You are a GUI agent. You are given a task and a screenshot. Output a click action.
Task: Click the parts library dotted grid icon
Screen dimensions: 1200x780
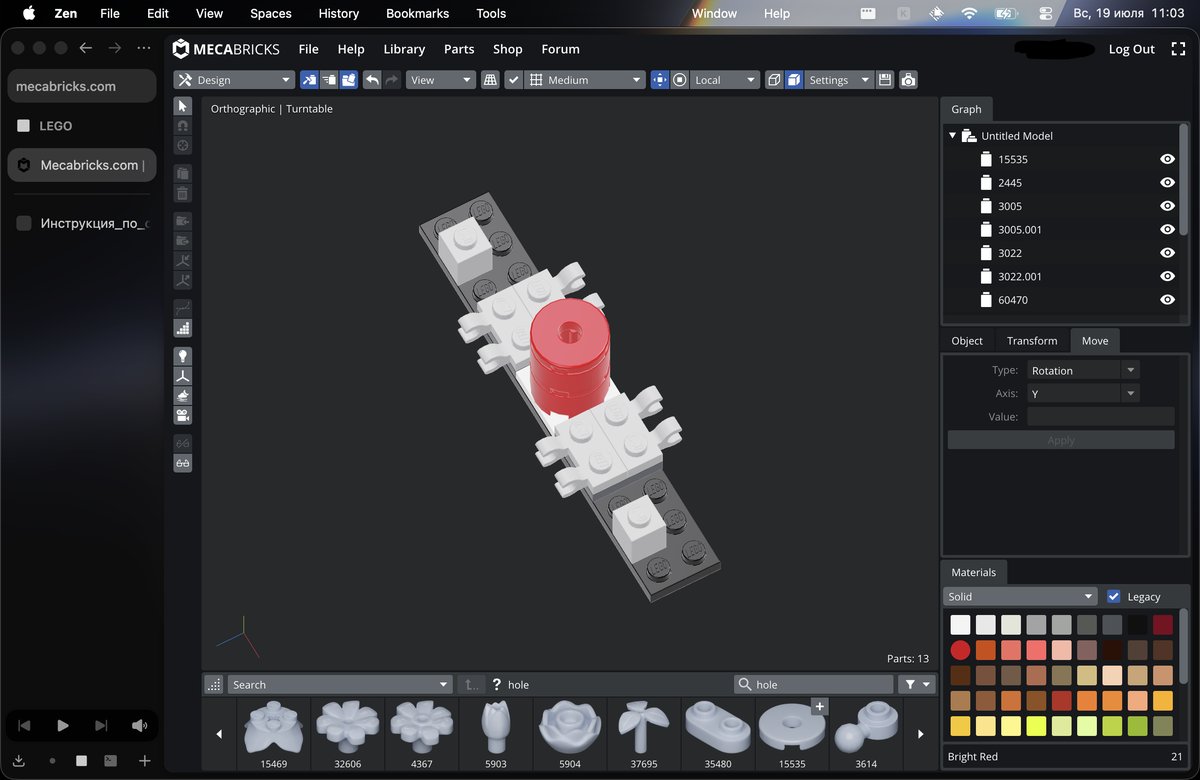(213, 685)
